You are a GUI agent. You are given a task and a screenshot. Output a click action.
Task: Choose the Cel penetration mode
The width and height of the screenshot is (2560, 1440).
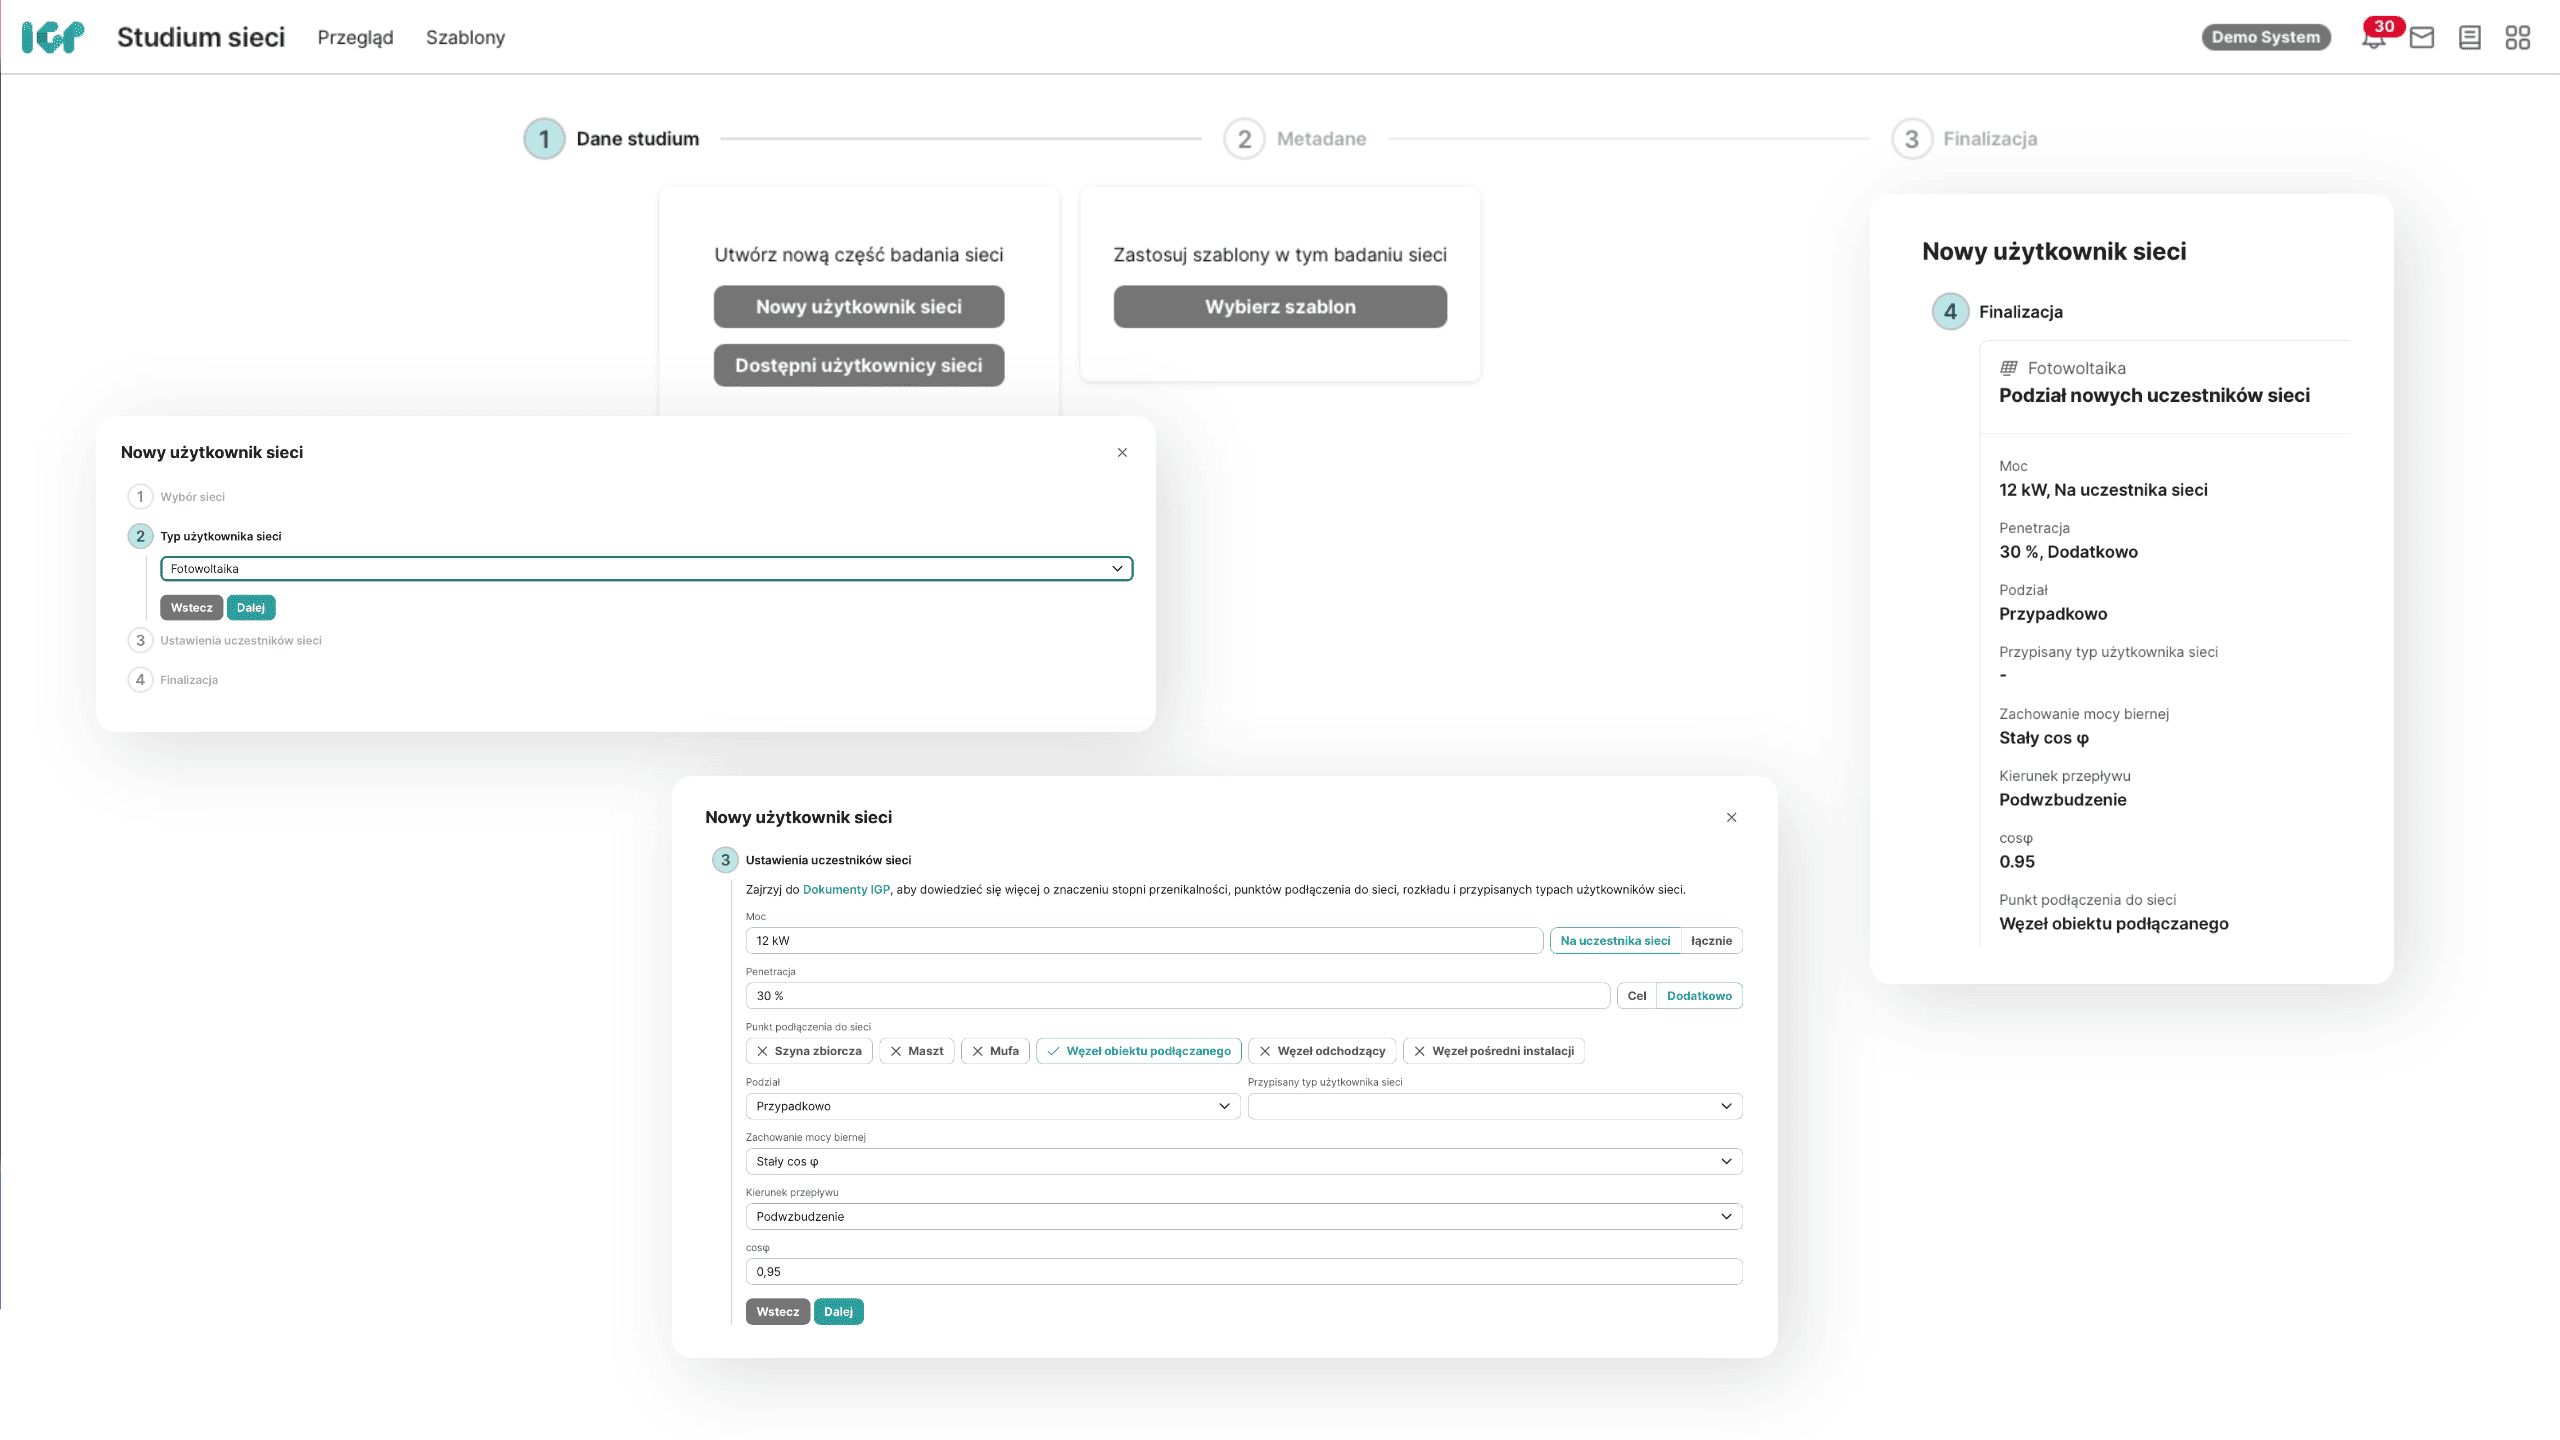click(x=1636, y=996)
